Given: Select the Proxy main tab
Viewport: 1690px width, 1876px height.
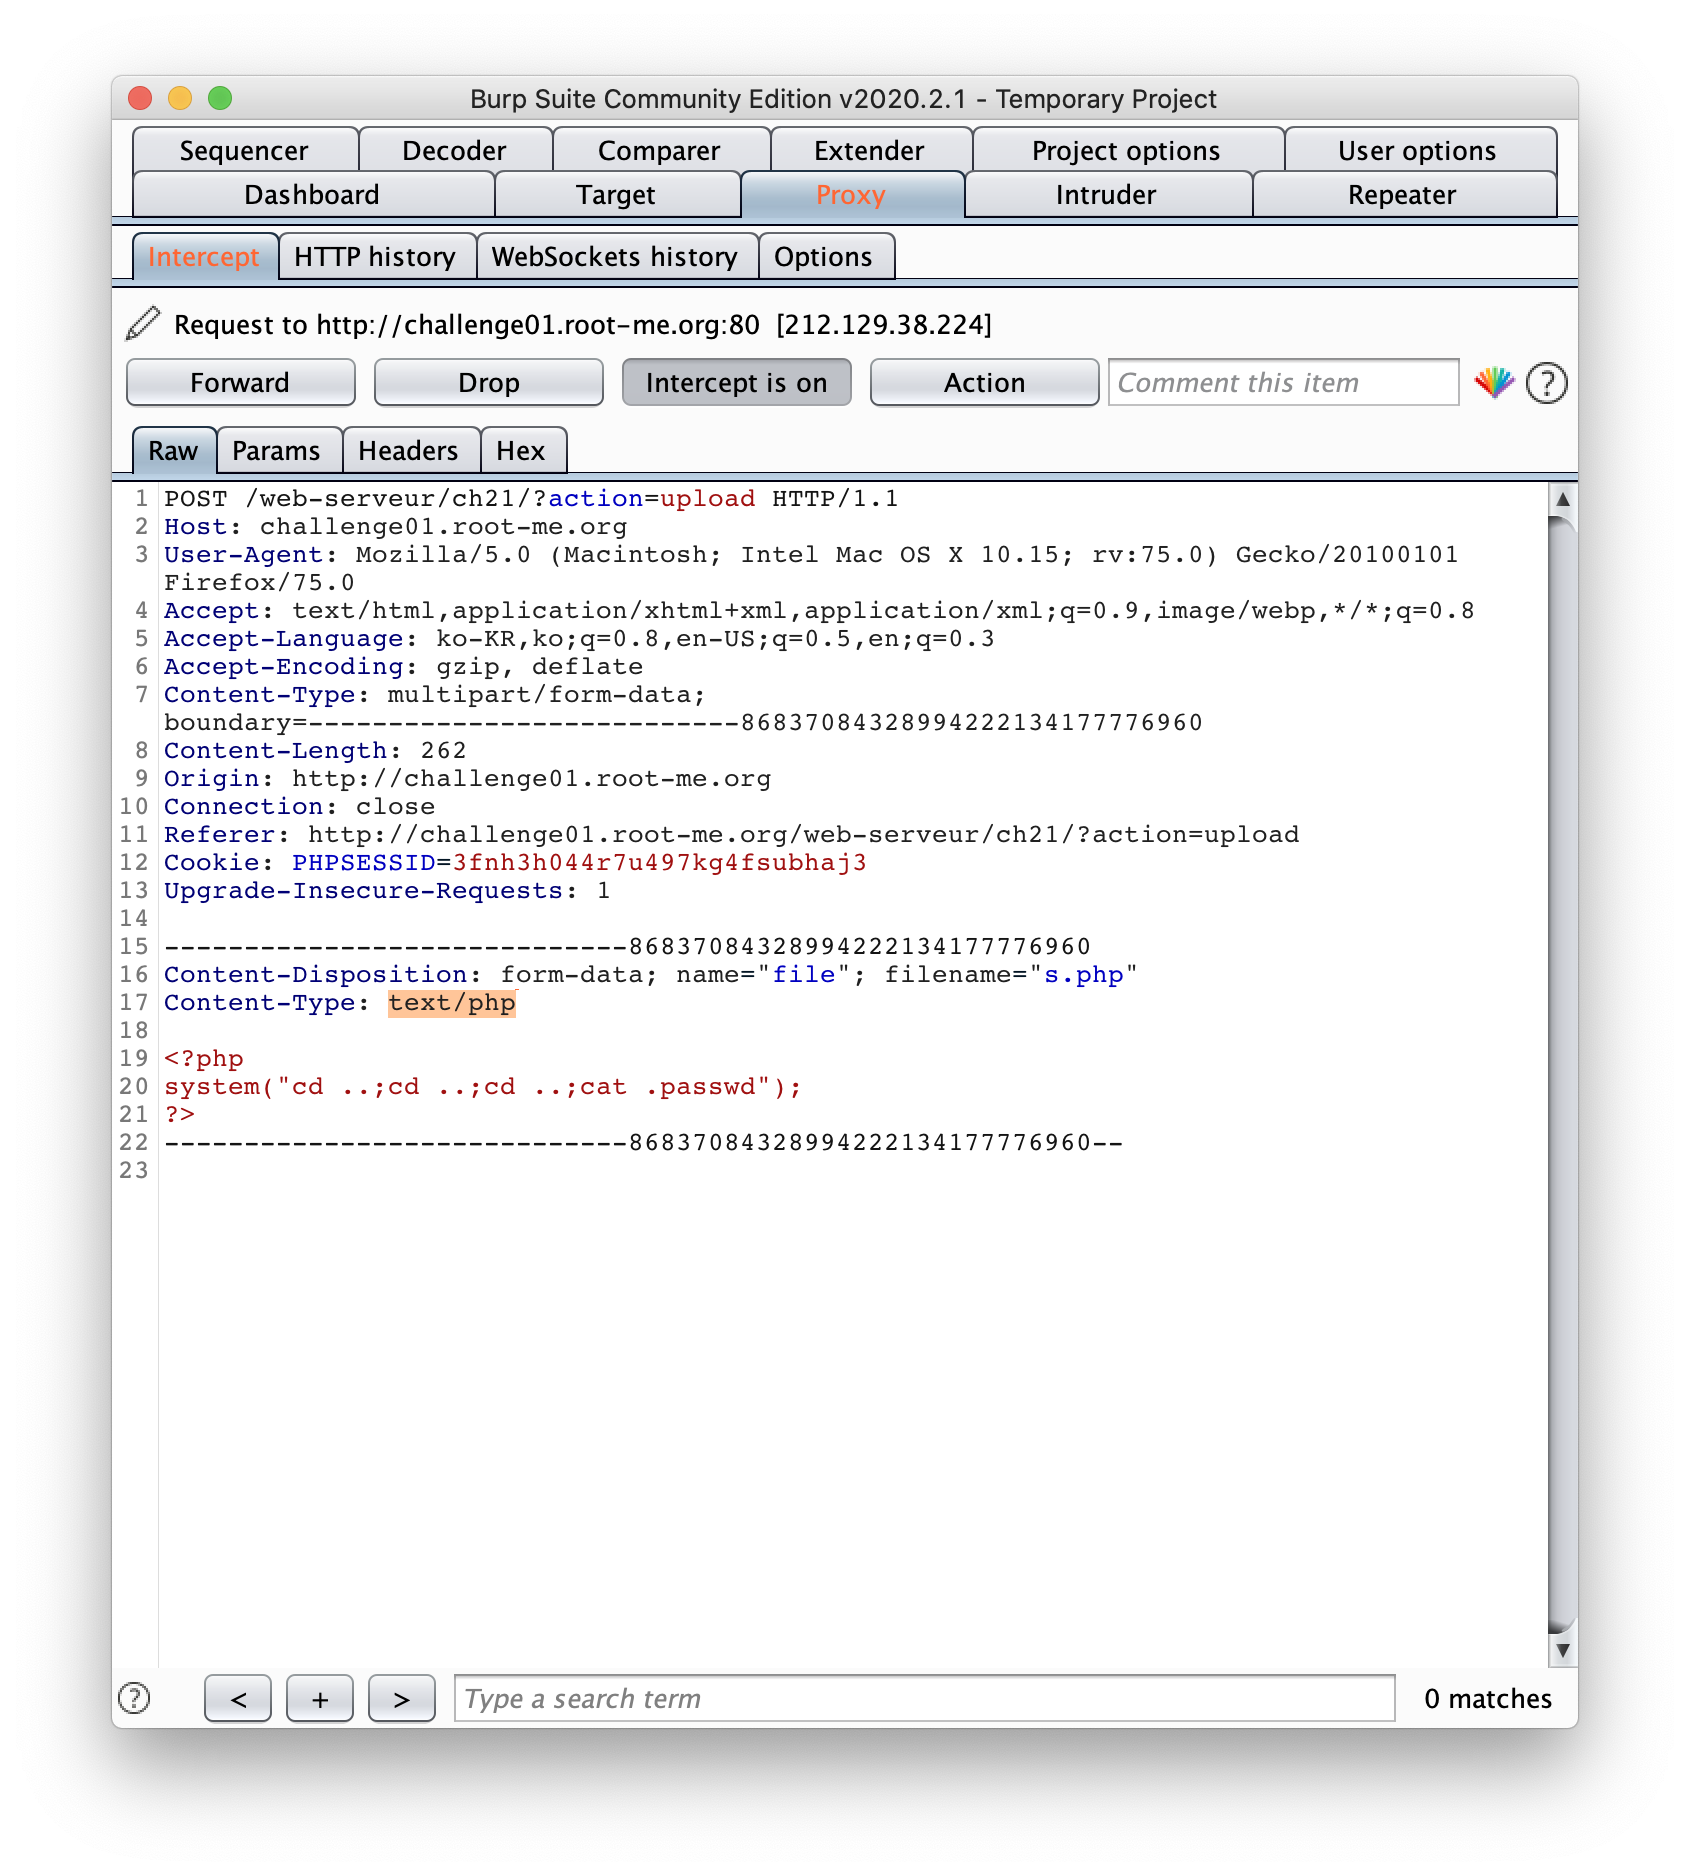Looking at the screenshot, I should click(x=851, y=194).
